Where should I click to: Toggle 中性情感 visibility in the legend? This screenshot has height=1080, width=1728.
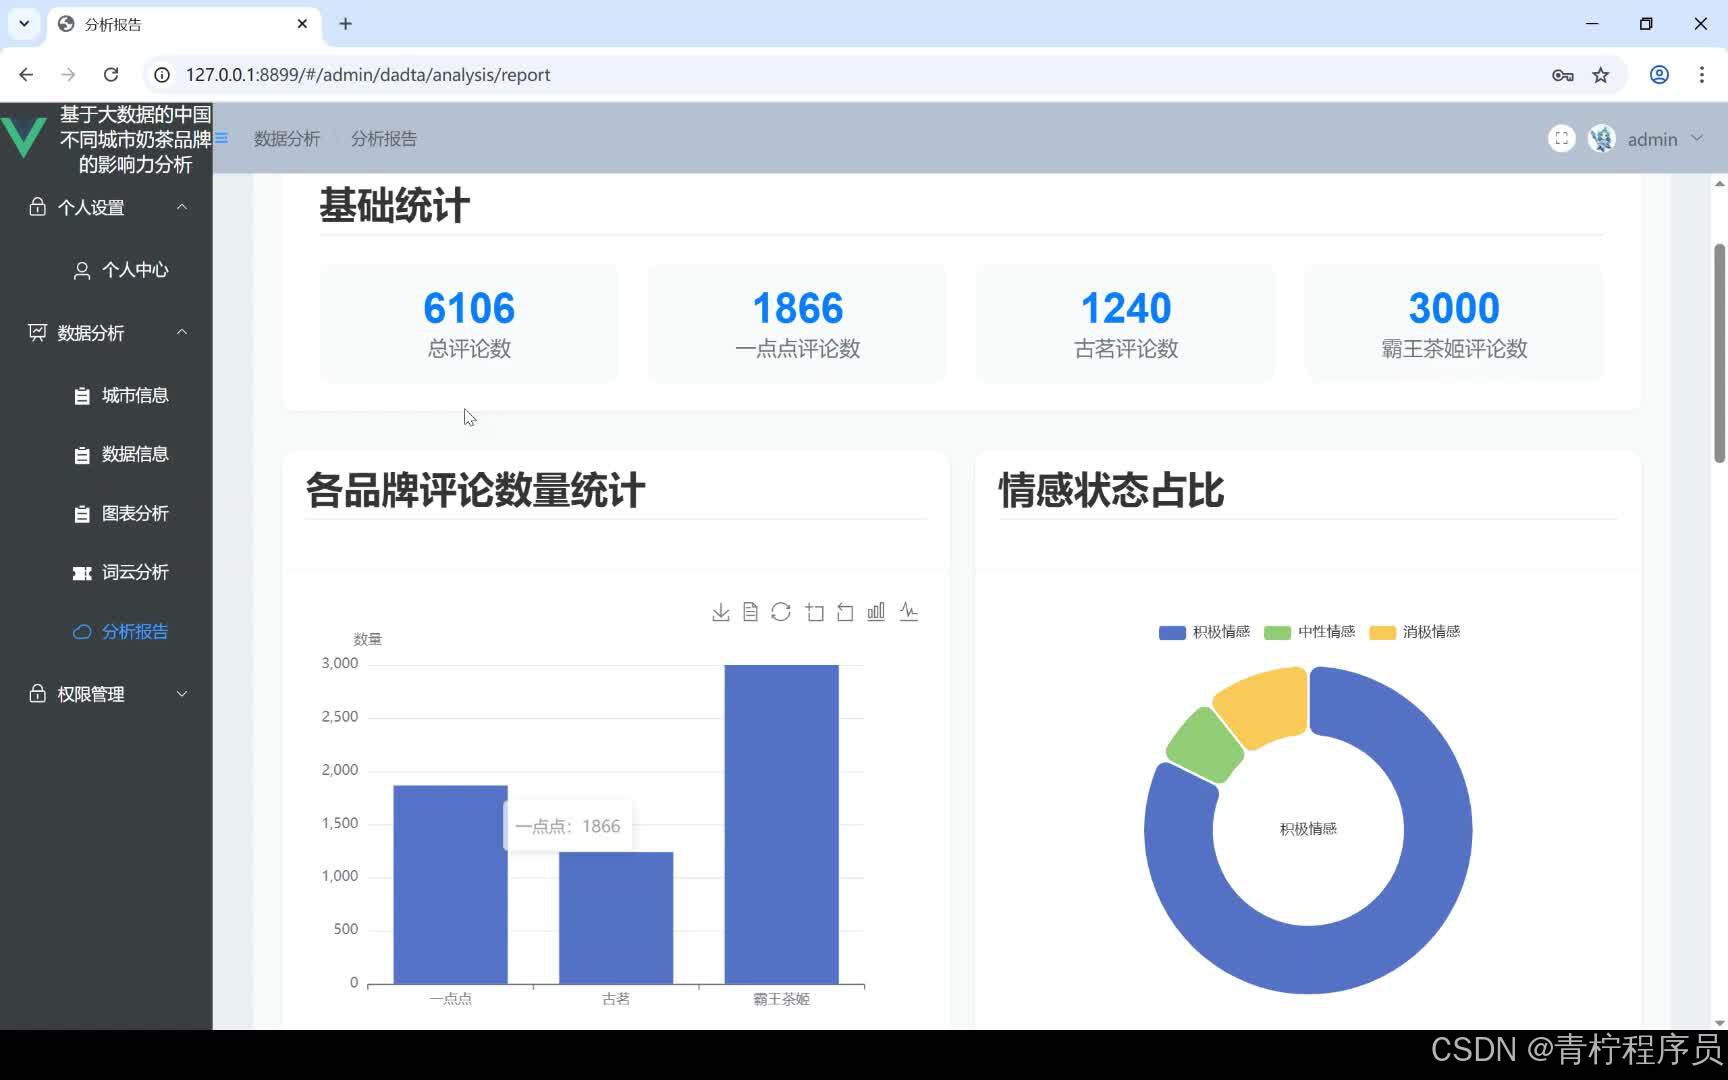(x=1312, y=632)
